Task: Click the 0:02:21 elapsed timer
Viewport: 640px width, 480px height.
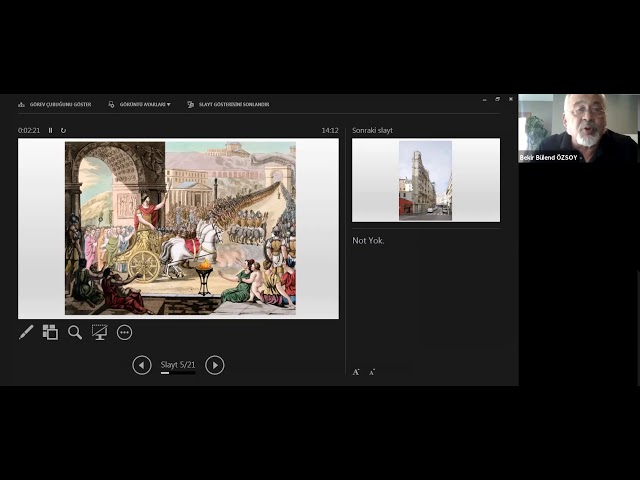Action: pos(29,130)
